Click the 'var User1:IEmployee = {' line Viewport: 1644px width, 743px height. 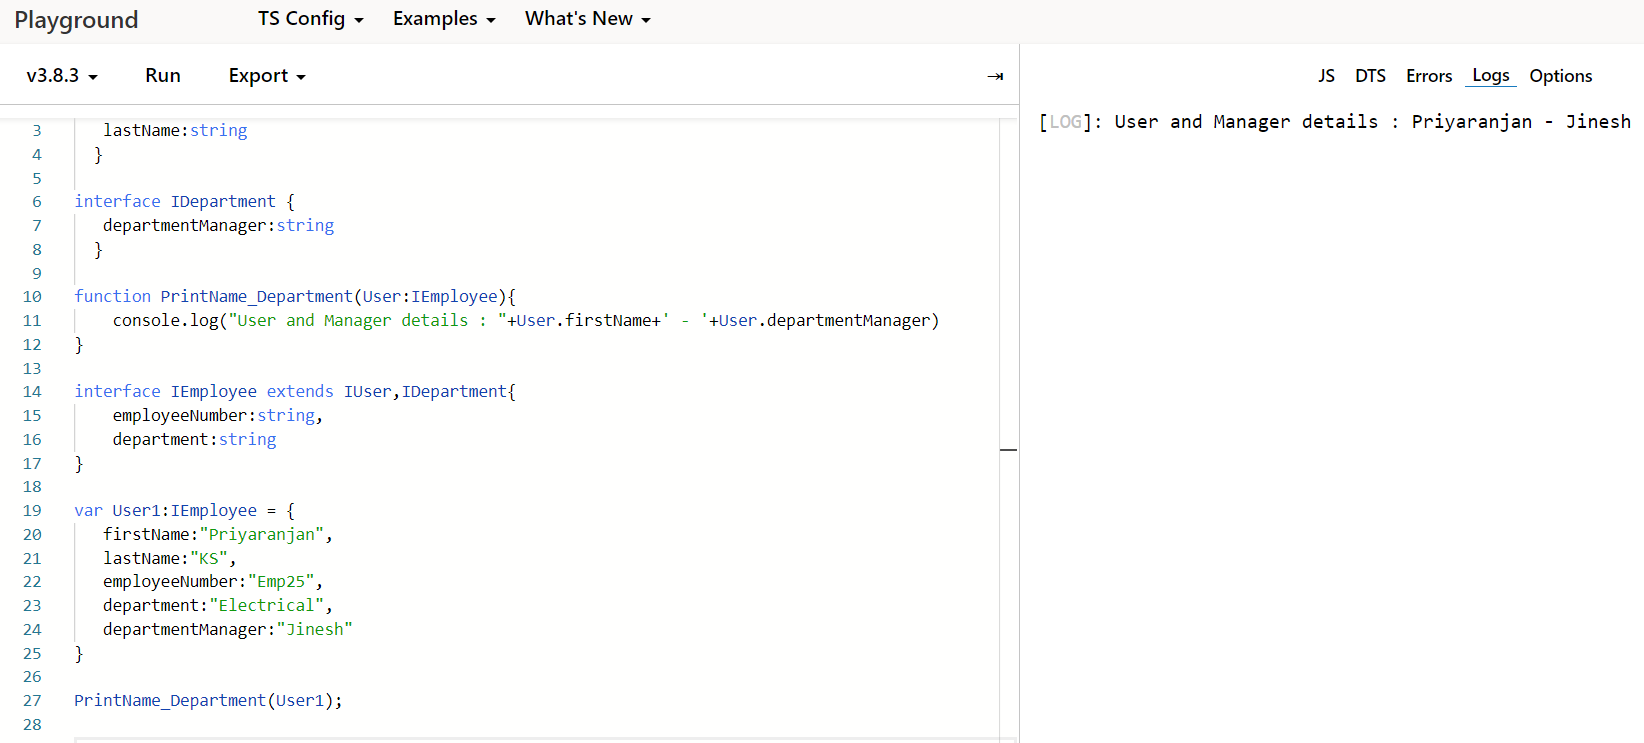184,510
